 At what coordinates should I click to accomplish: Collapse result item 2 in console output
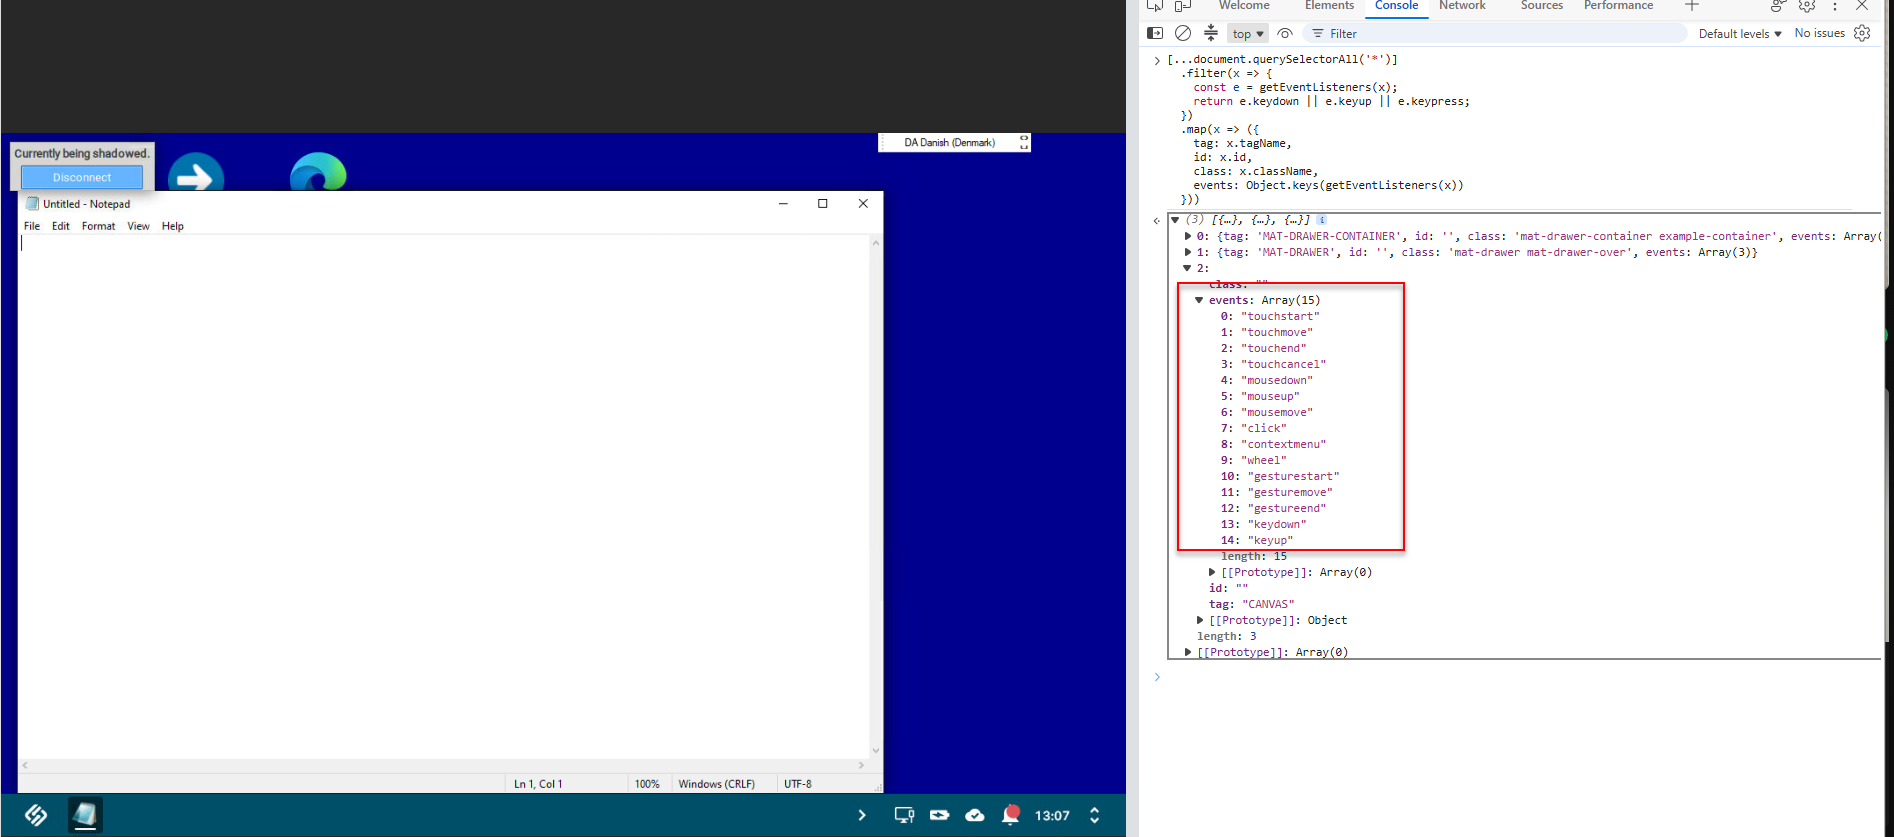coord(1188,269)
